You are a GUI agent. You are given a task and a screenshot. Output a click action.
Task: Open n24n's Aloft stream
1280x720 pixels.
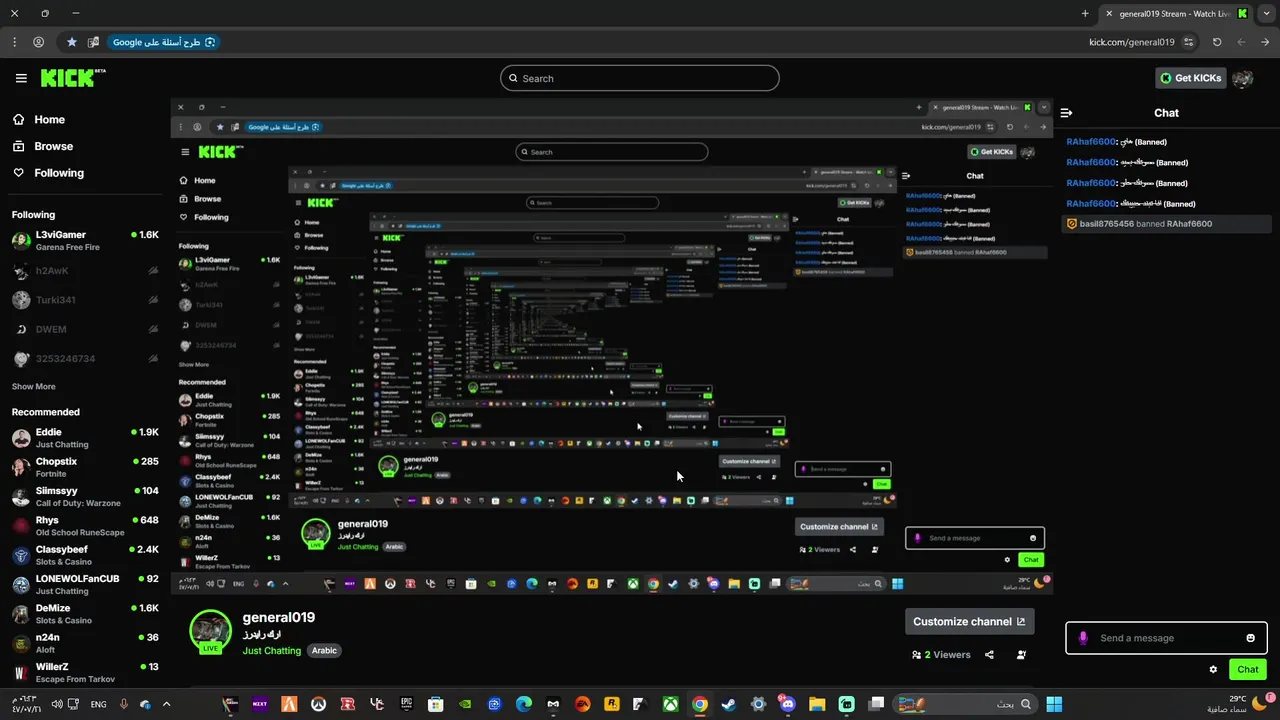click(x=85, y=643)
